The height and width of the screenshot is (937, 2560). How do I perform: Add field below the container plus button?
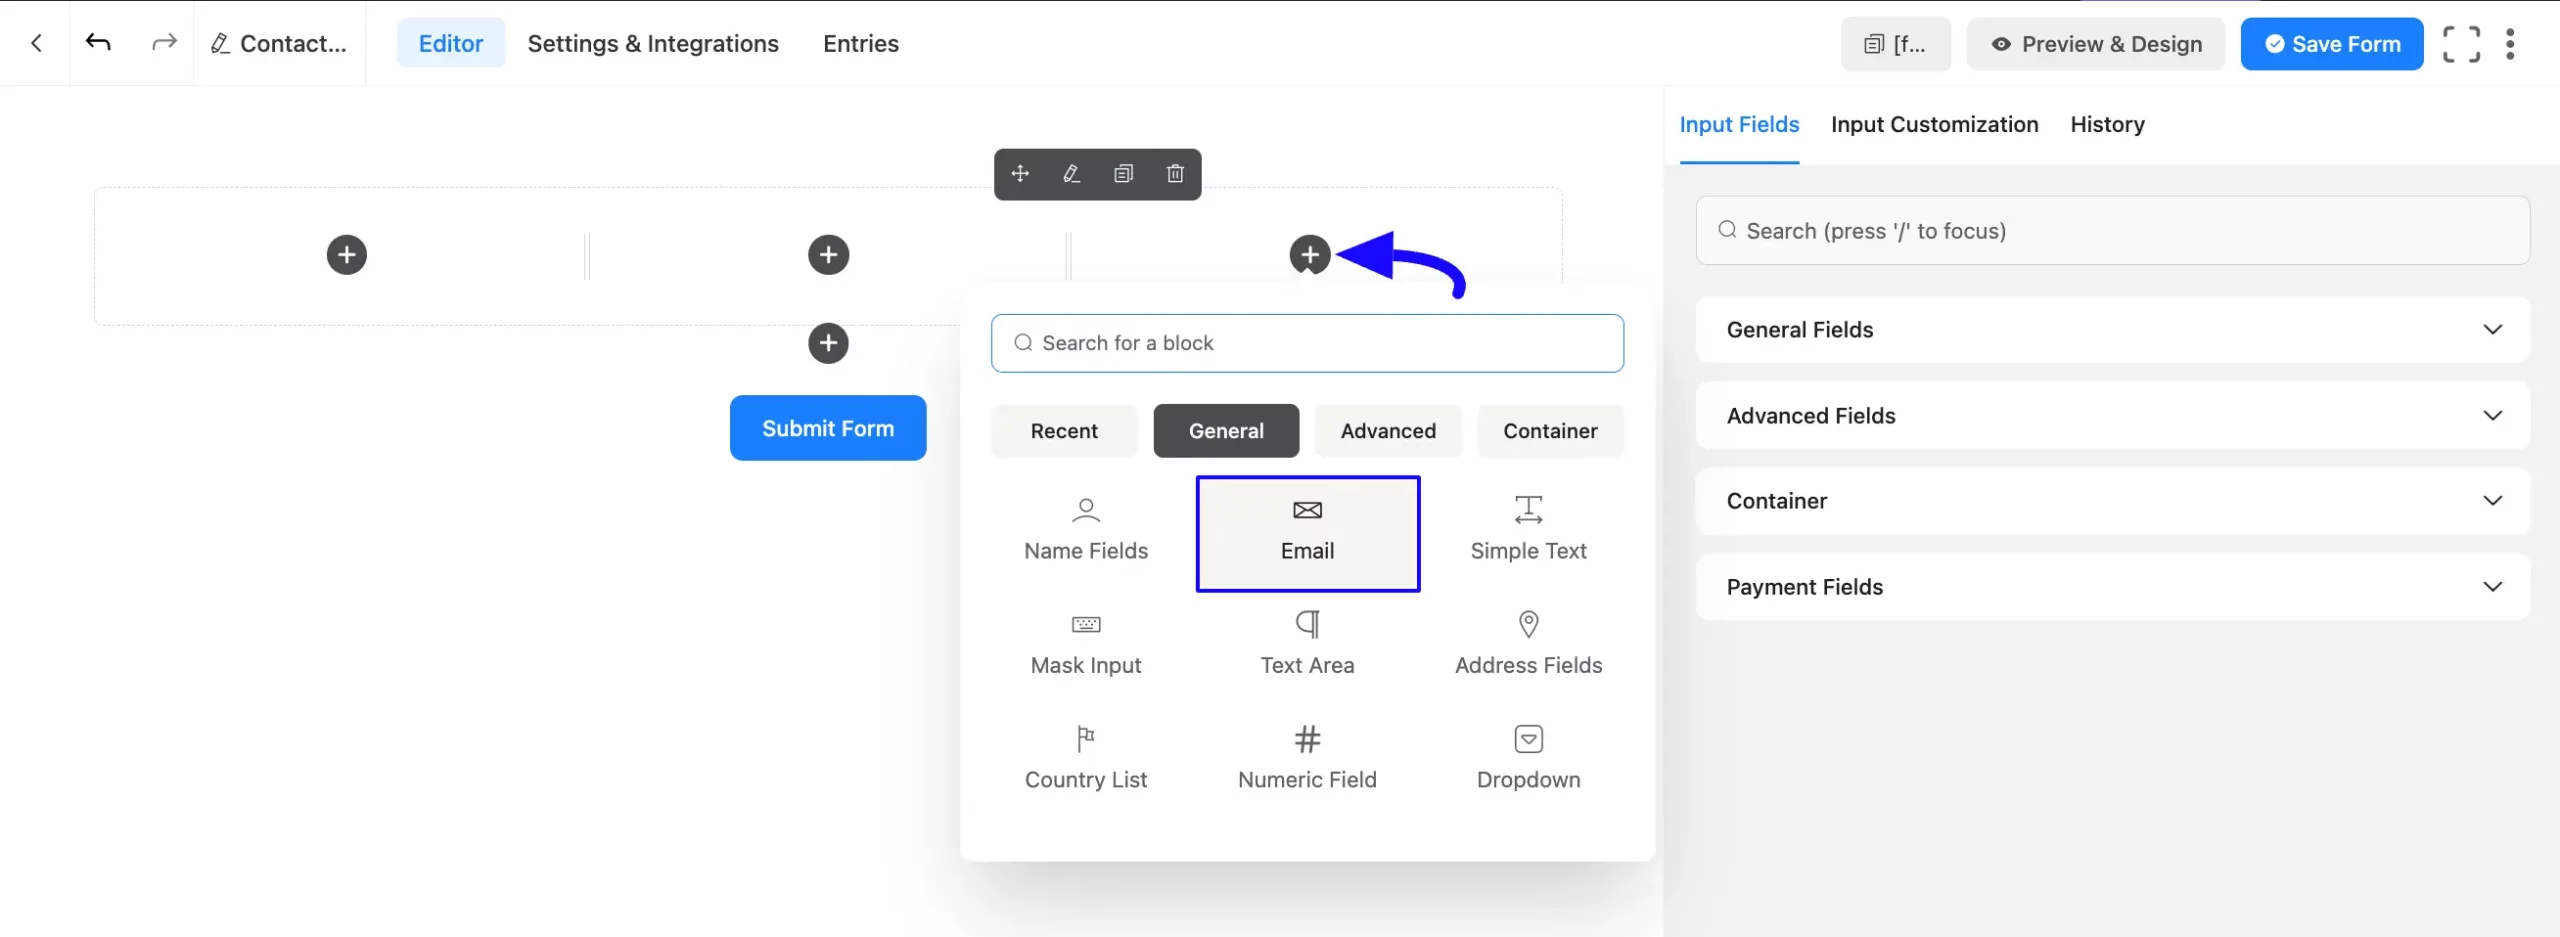tap(829, 343)
